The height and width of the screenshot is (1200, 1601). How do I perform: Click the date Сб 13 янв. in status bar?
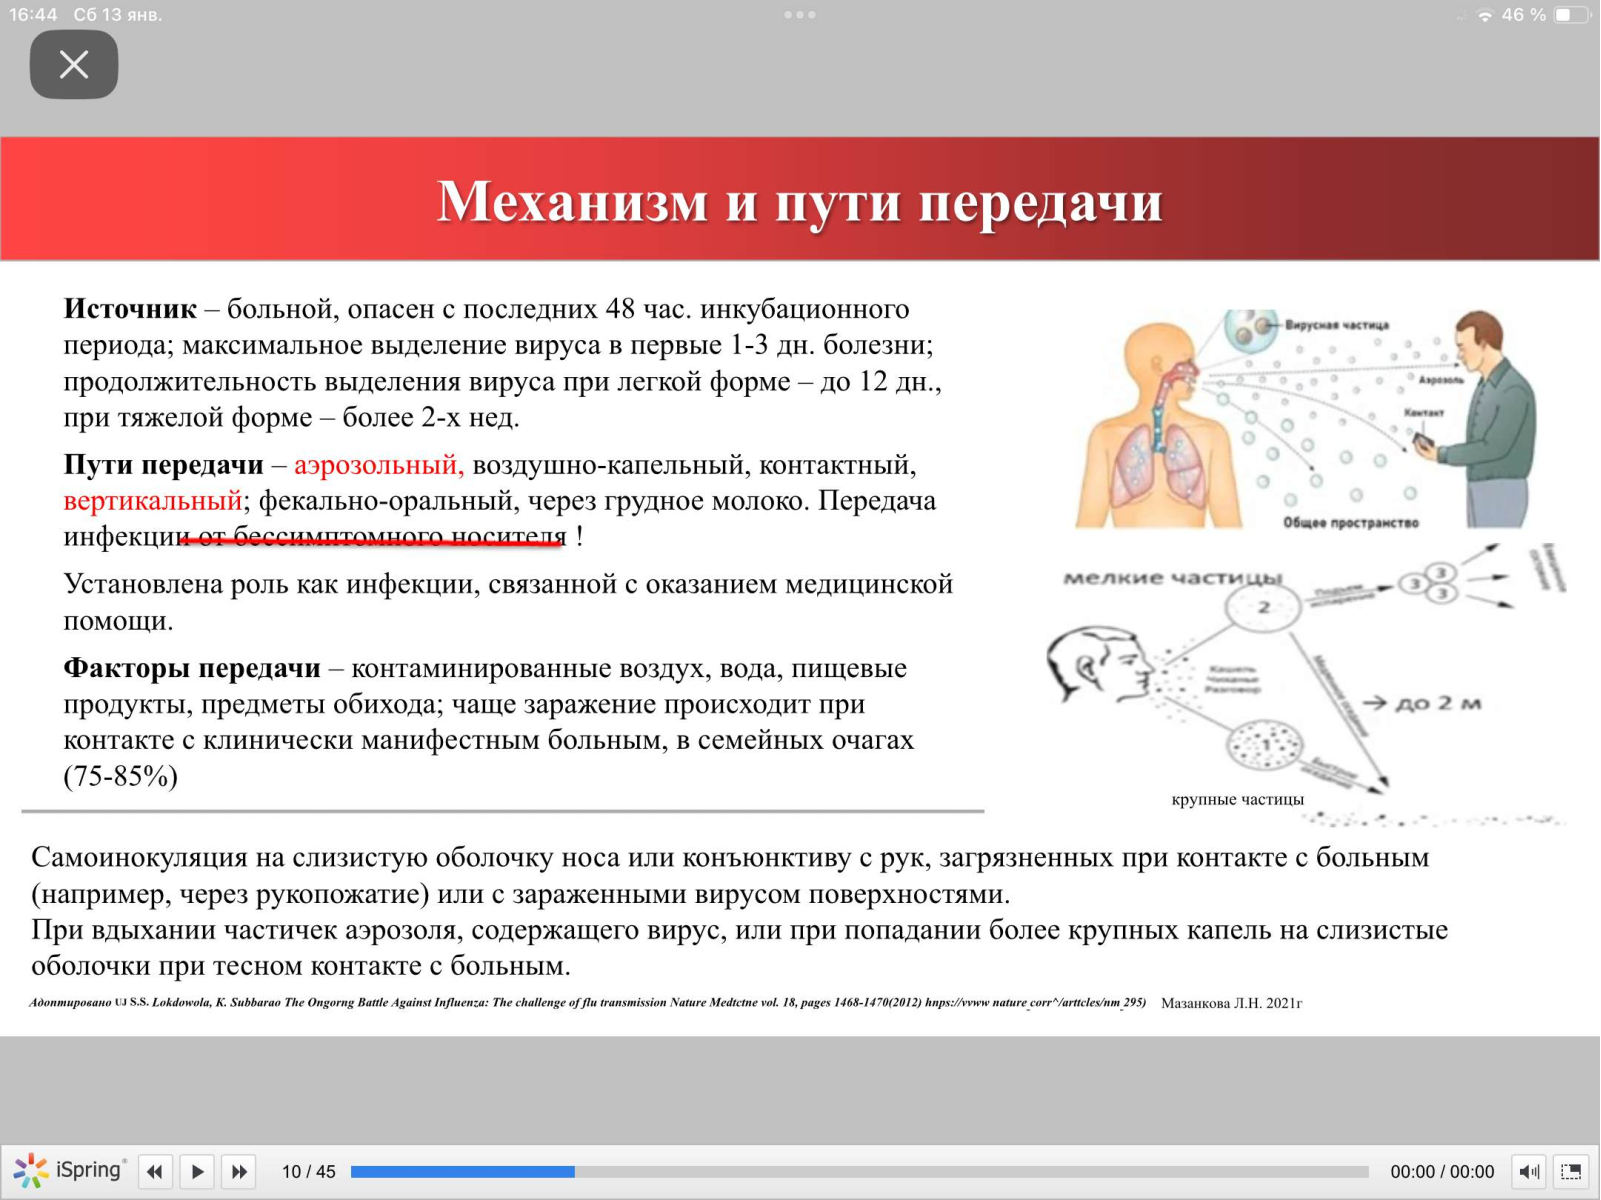[117, 15]
